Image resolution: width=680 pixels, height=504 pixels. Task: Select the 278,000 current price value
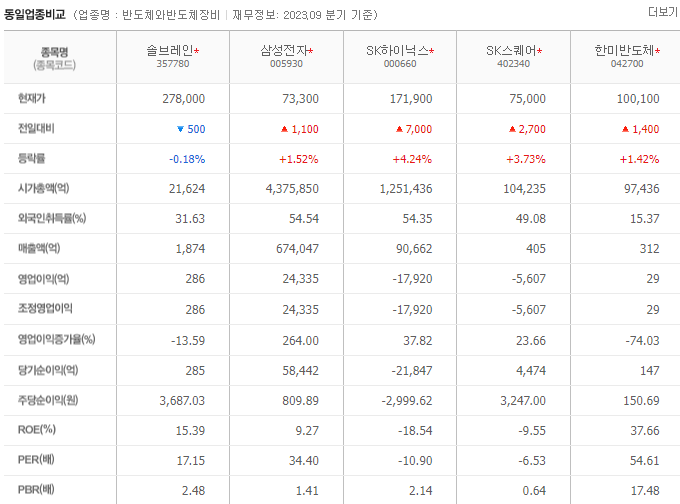pyautogui.click(x=183, y=99)
